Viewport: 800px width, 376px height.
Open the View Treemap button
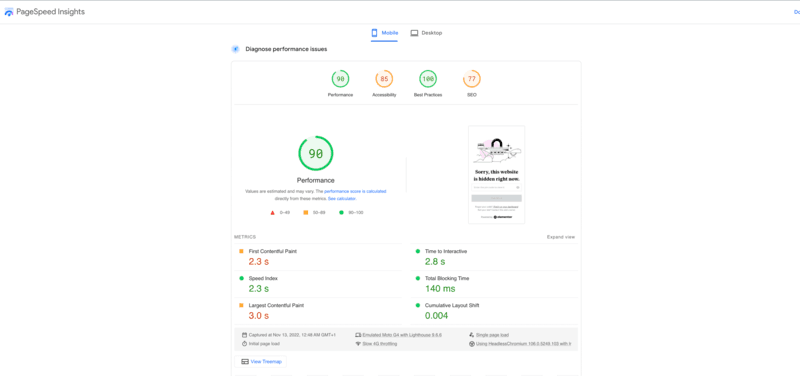[x=261, y=361]
